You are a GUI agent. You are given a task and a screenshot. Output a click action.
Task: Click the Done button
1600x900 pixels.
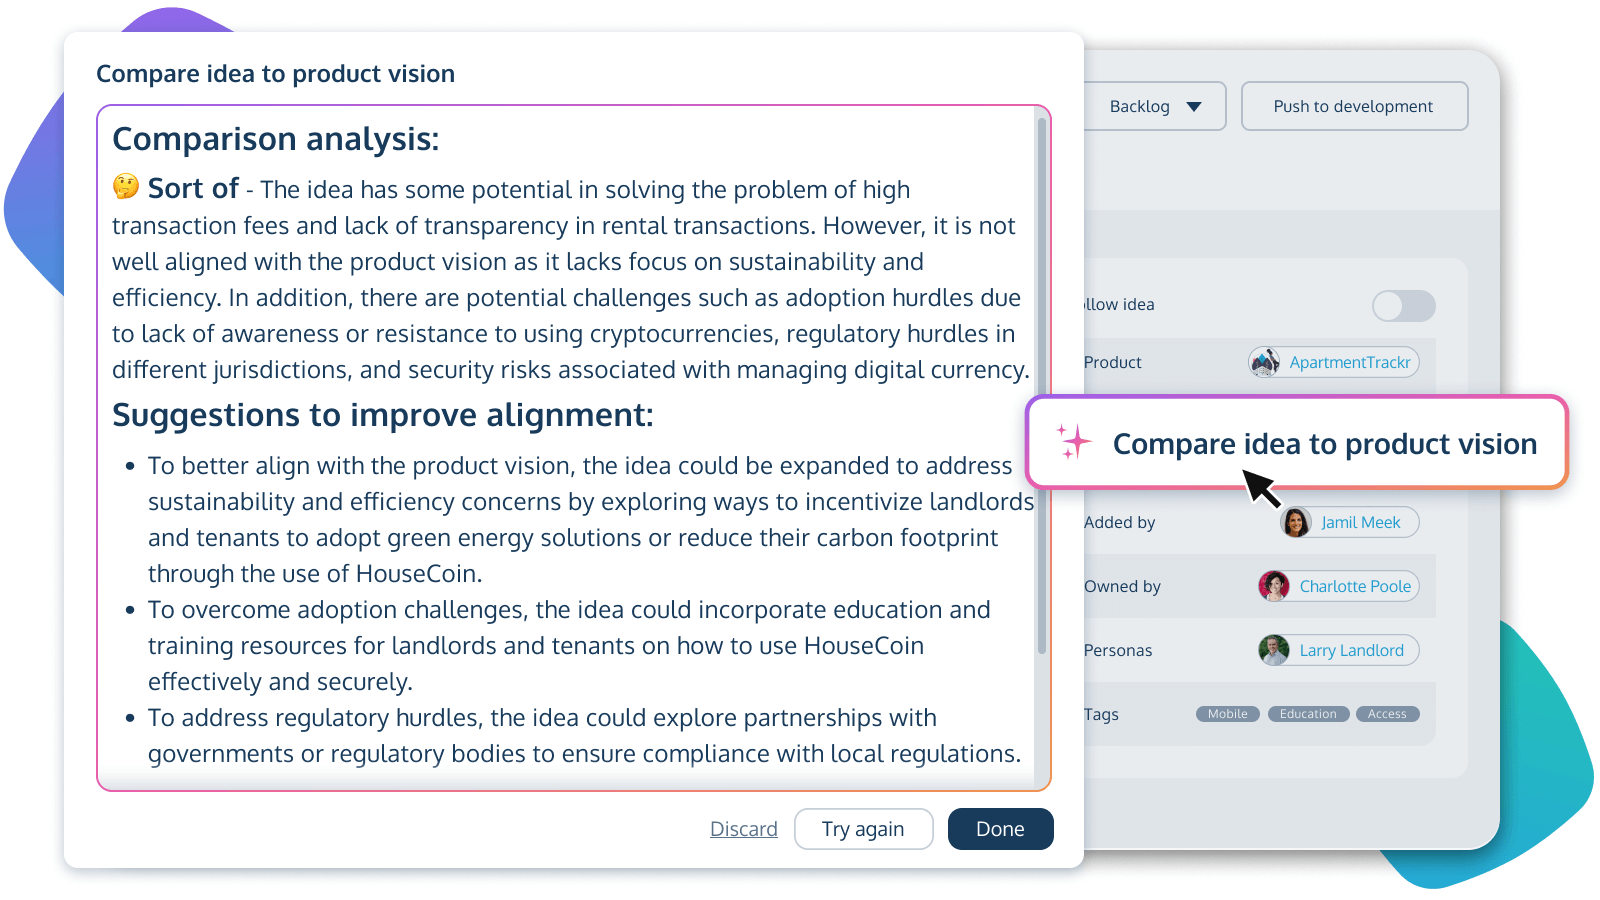(x=1000, y=828)
